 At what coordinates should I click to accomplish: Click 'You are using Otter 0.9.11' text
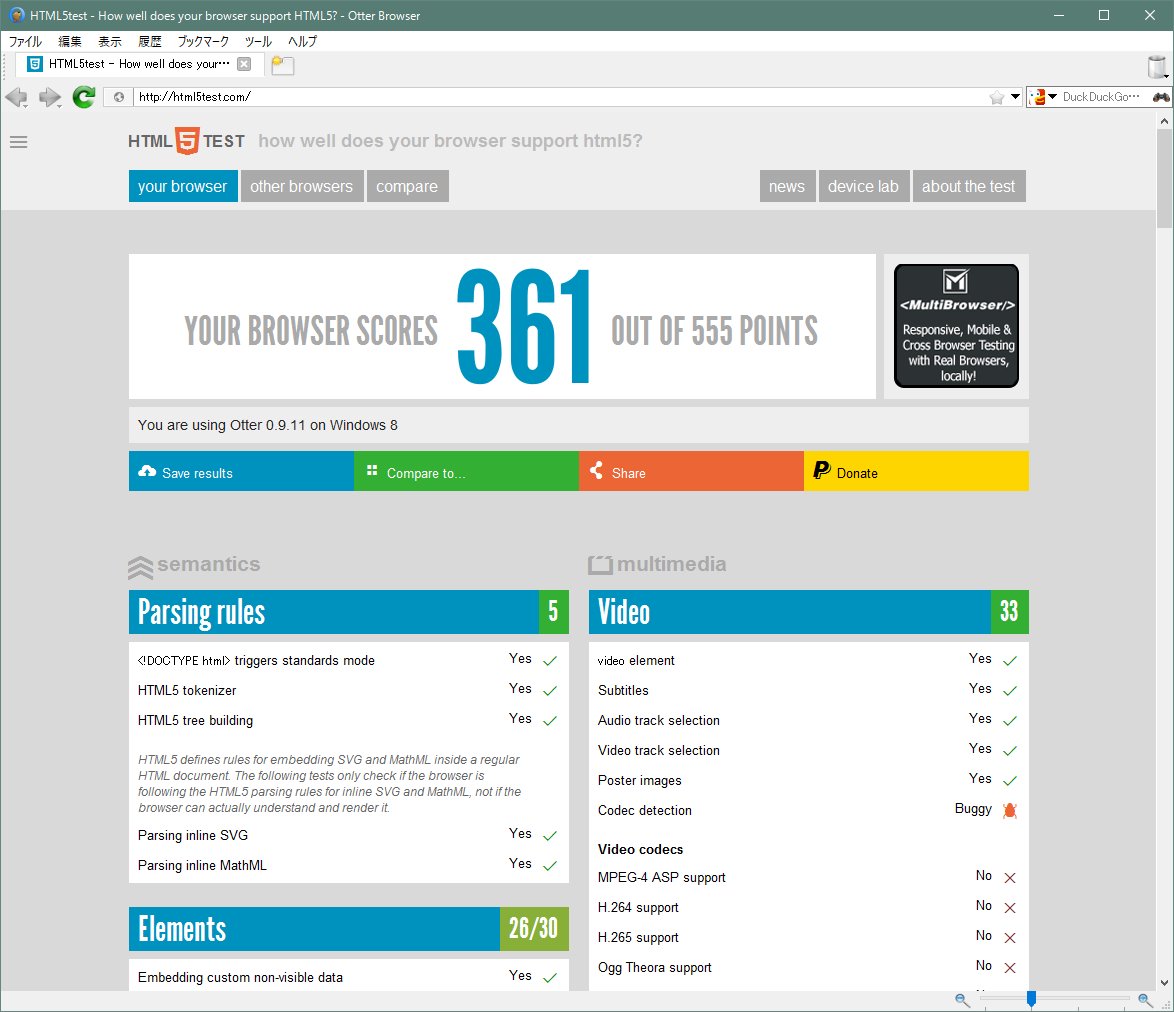click(267, 425)
